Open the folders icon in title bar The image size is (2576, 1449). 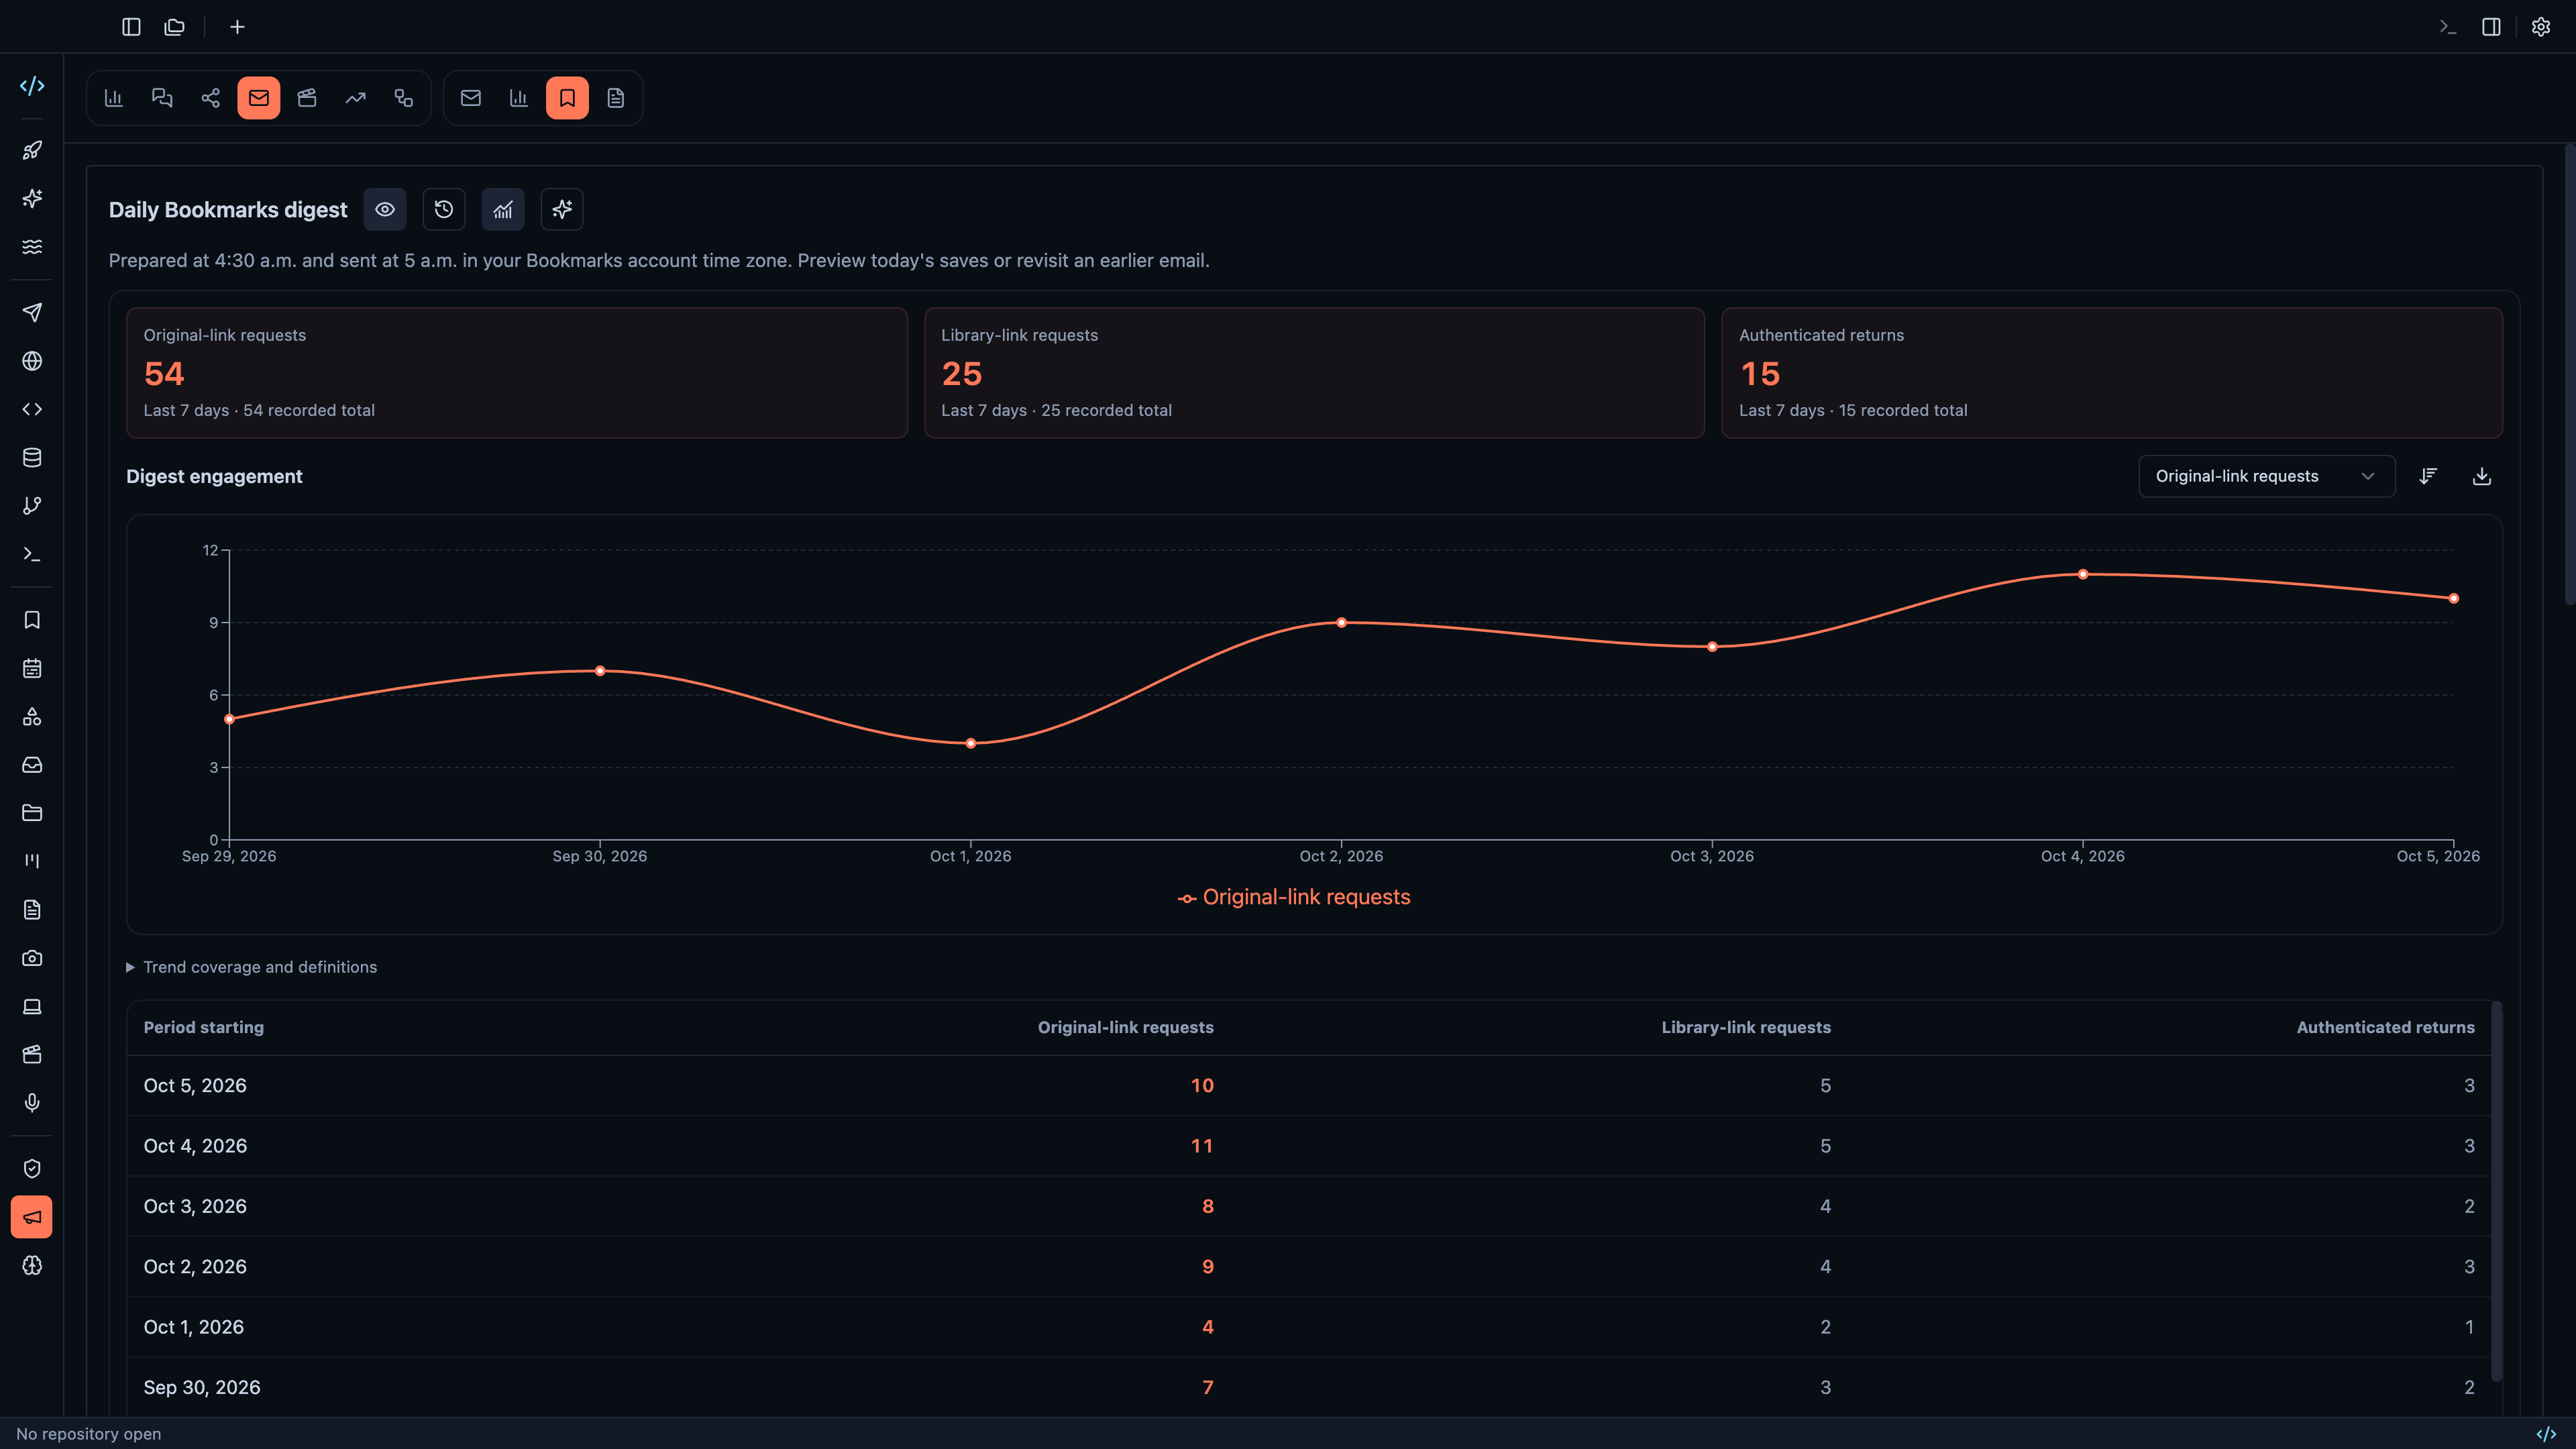175,27
